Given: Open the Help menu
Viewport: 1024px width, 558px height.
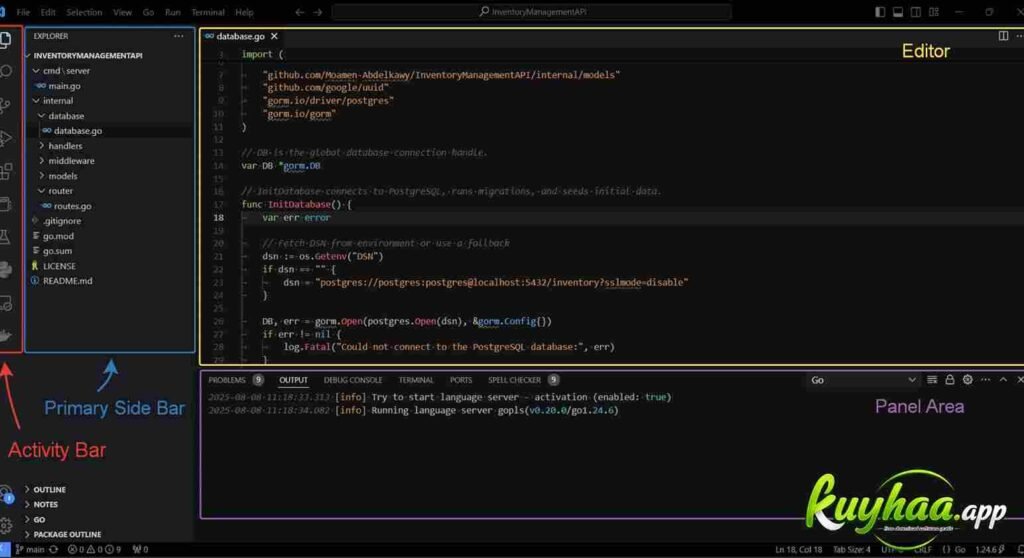Looking at the screenshot, I should click(244, 12).
